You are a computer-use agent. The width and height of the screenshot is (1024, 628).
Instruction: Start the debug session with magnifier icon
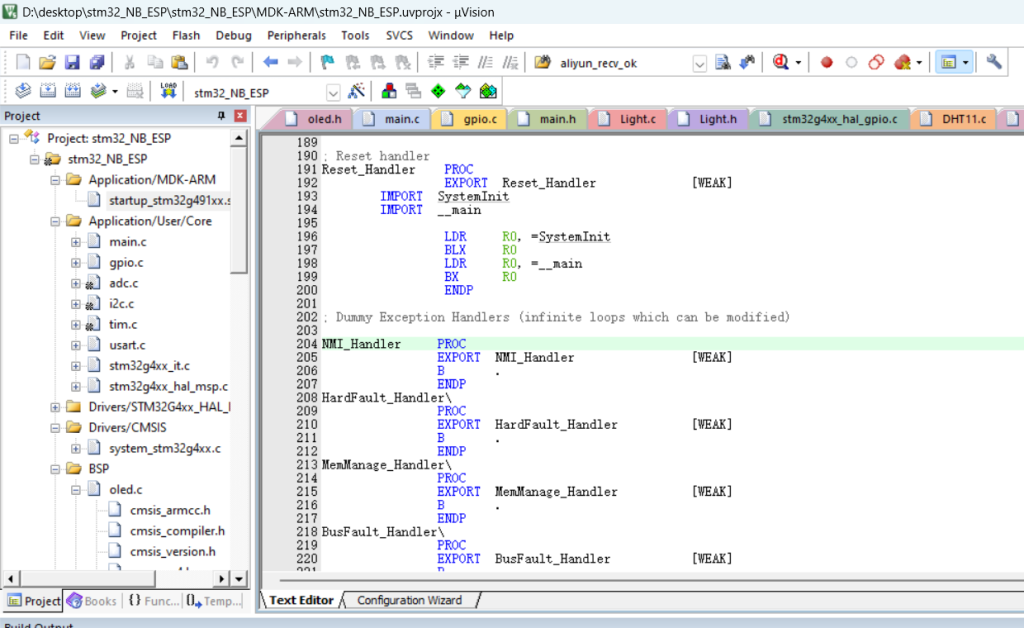coord(783,62)
